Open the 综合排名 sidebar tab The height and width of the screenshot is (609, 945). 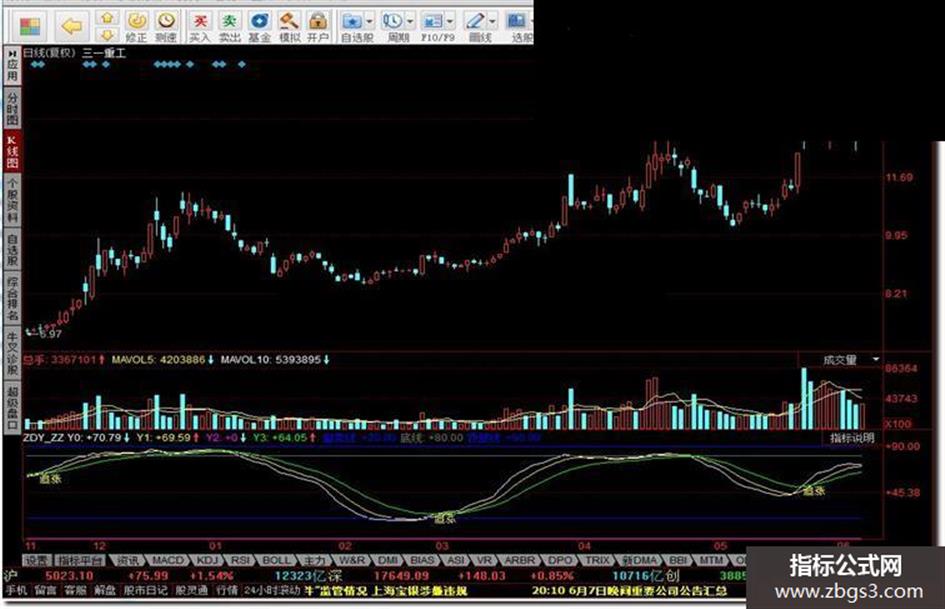pos(12,298)
